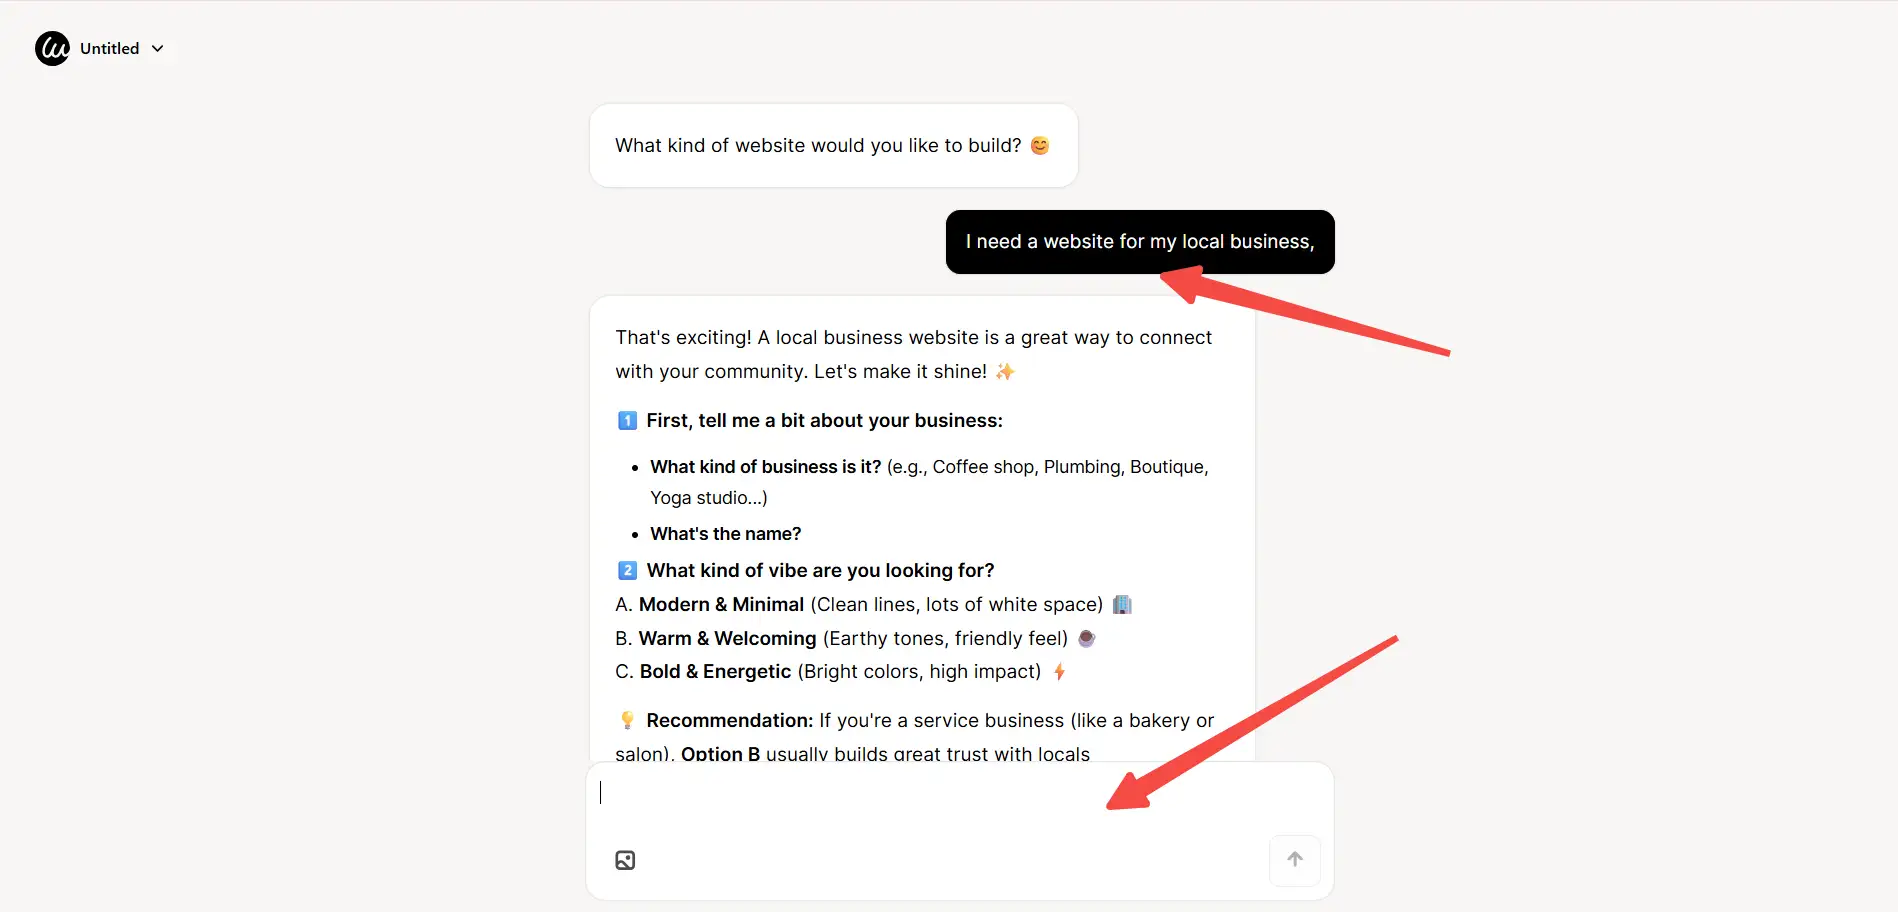
Task: Click the building emoji beside Modern & Minimal
Action: point(1122,605)
